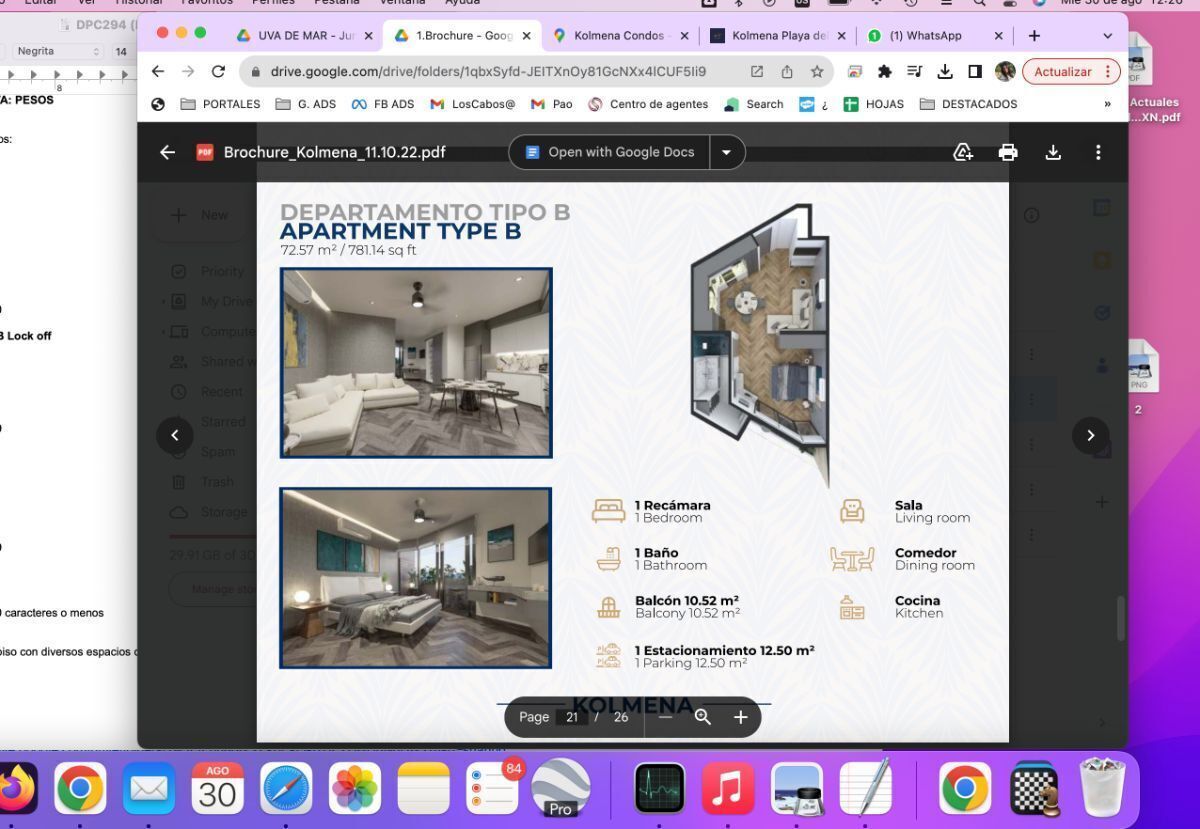
Task: Open Firefox from the Dock
Action: [16, 789]
